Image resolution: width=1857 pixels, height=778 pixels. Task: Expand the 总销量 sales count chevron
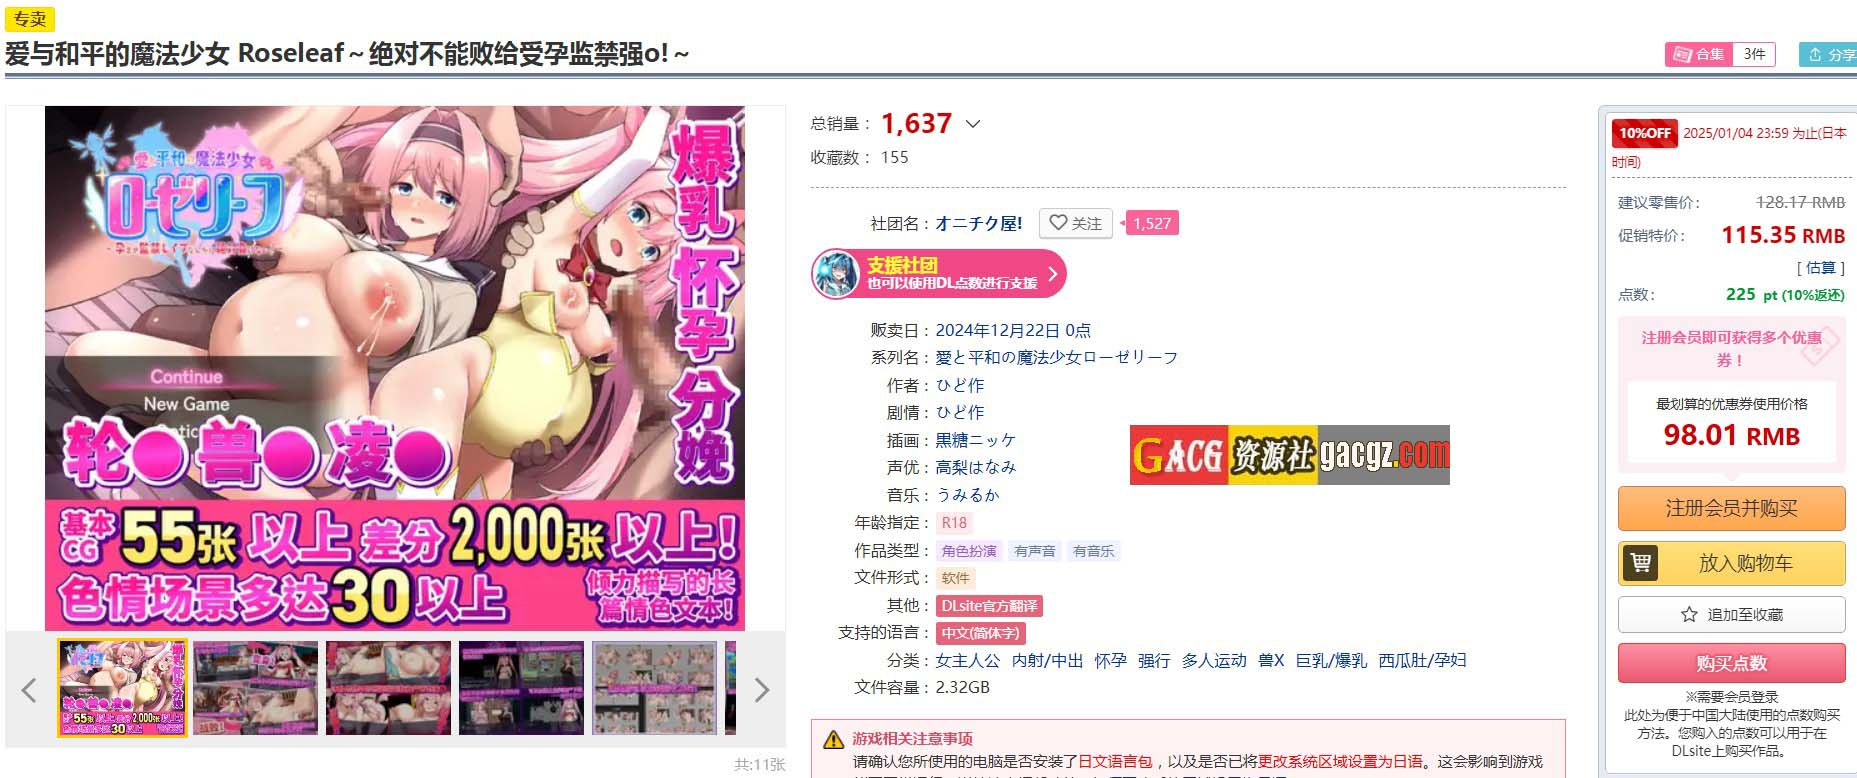(x=973, y=124)
